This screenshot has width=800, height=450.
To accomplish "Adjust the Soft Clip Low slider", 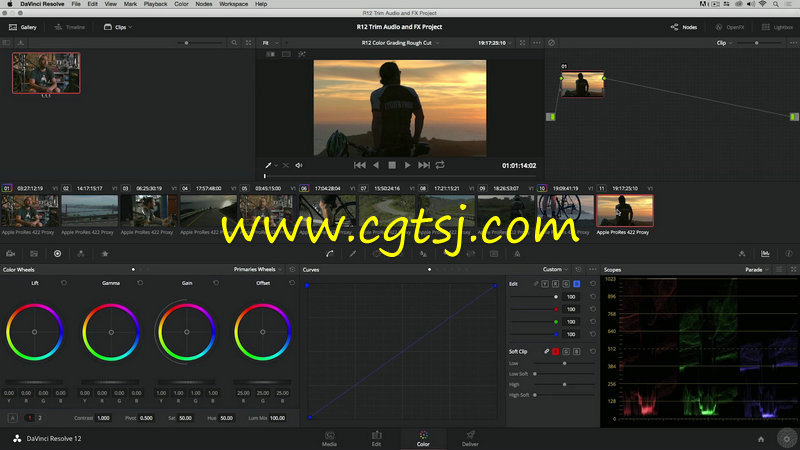I will tap(564, 363).
